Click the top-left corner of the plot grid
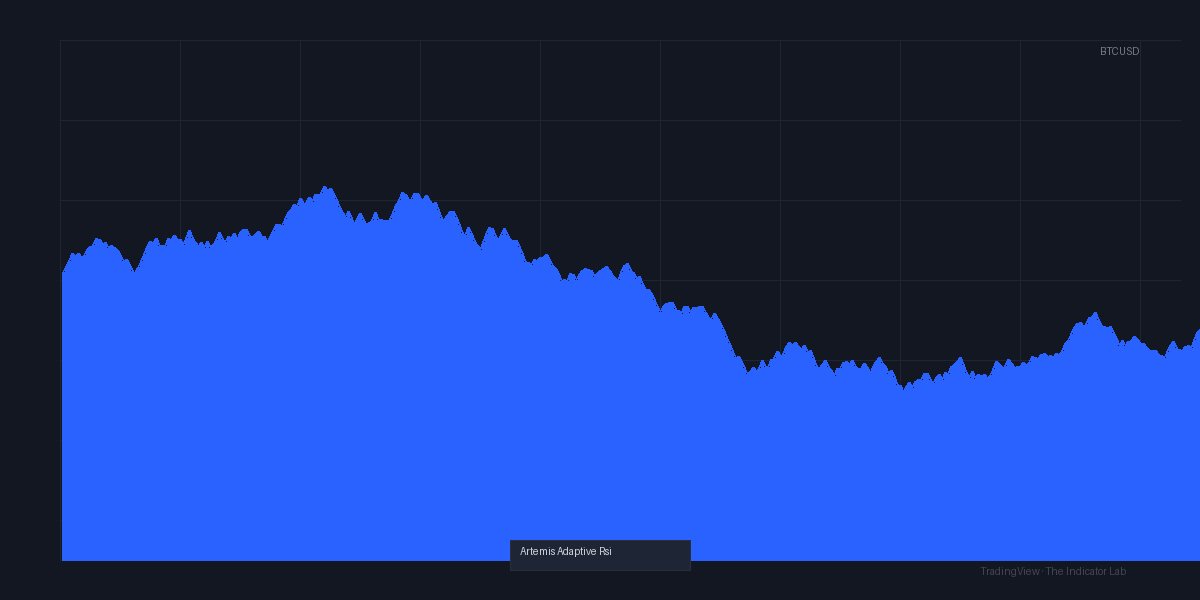 tap(60, 40)
